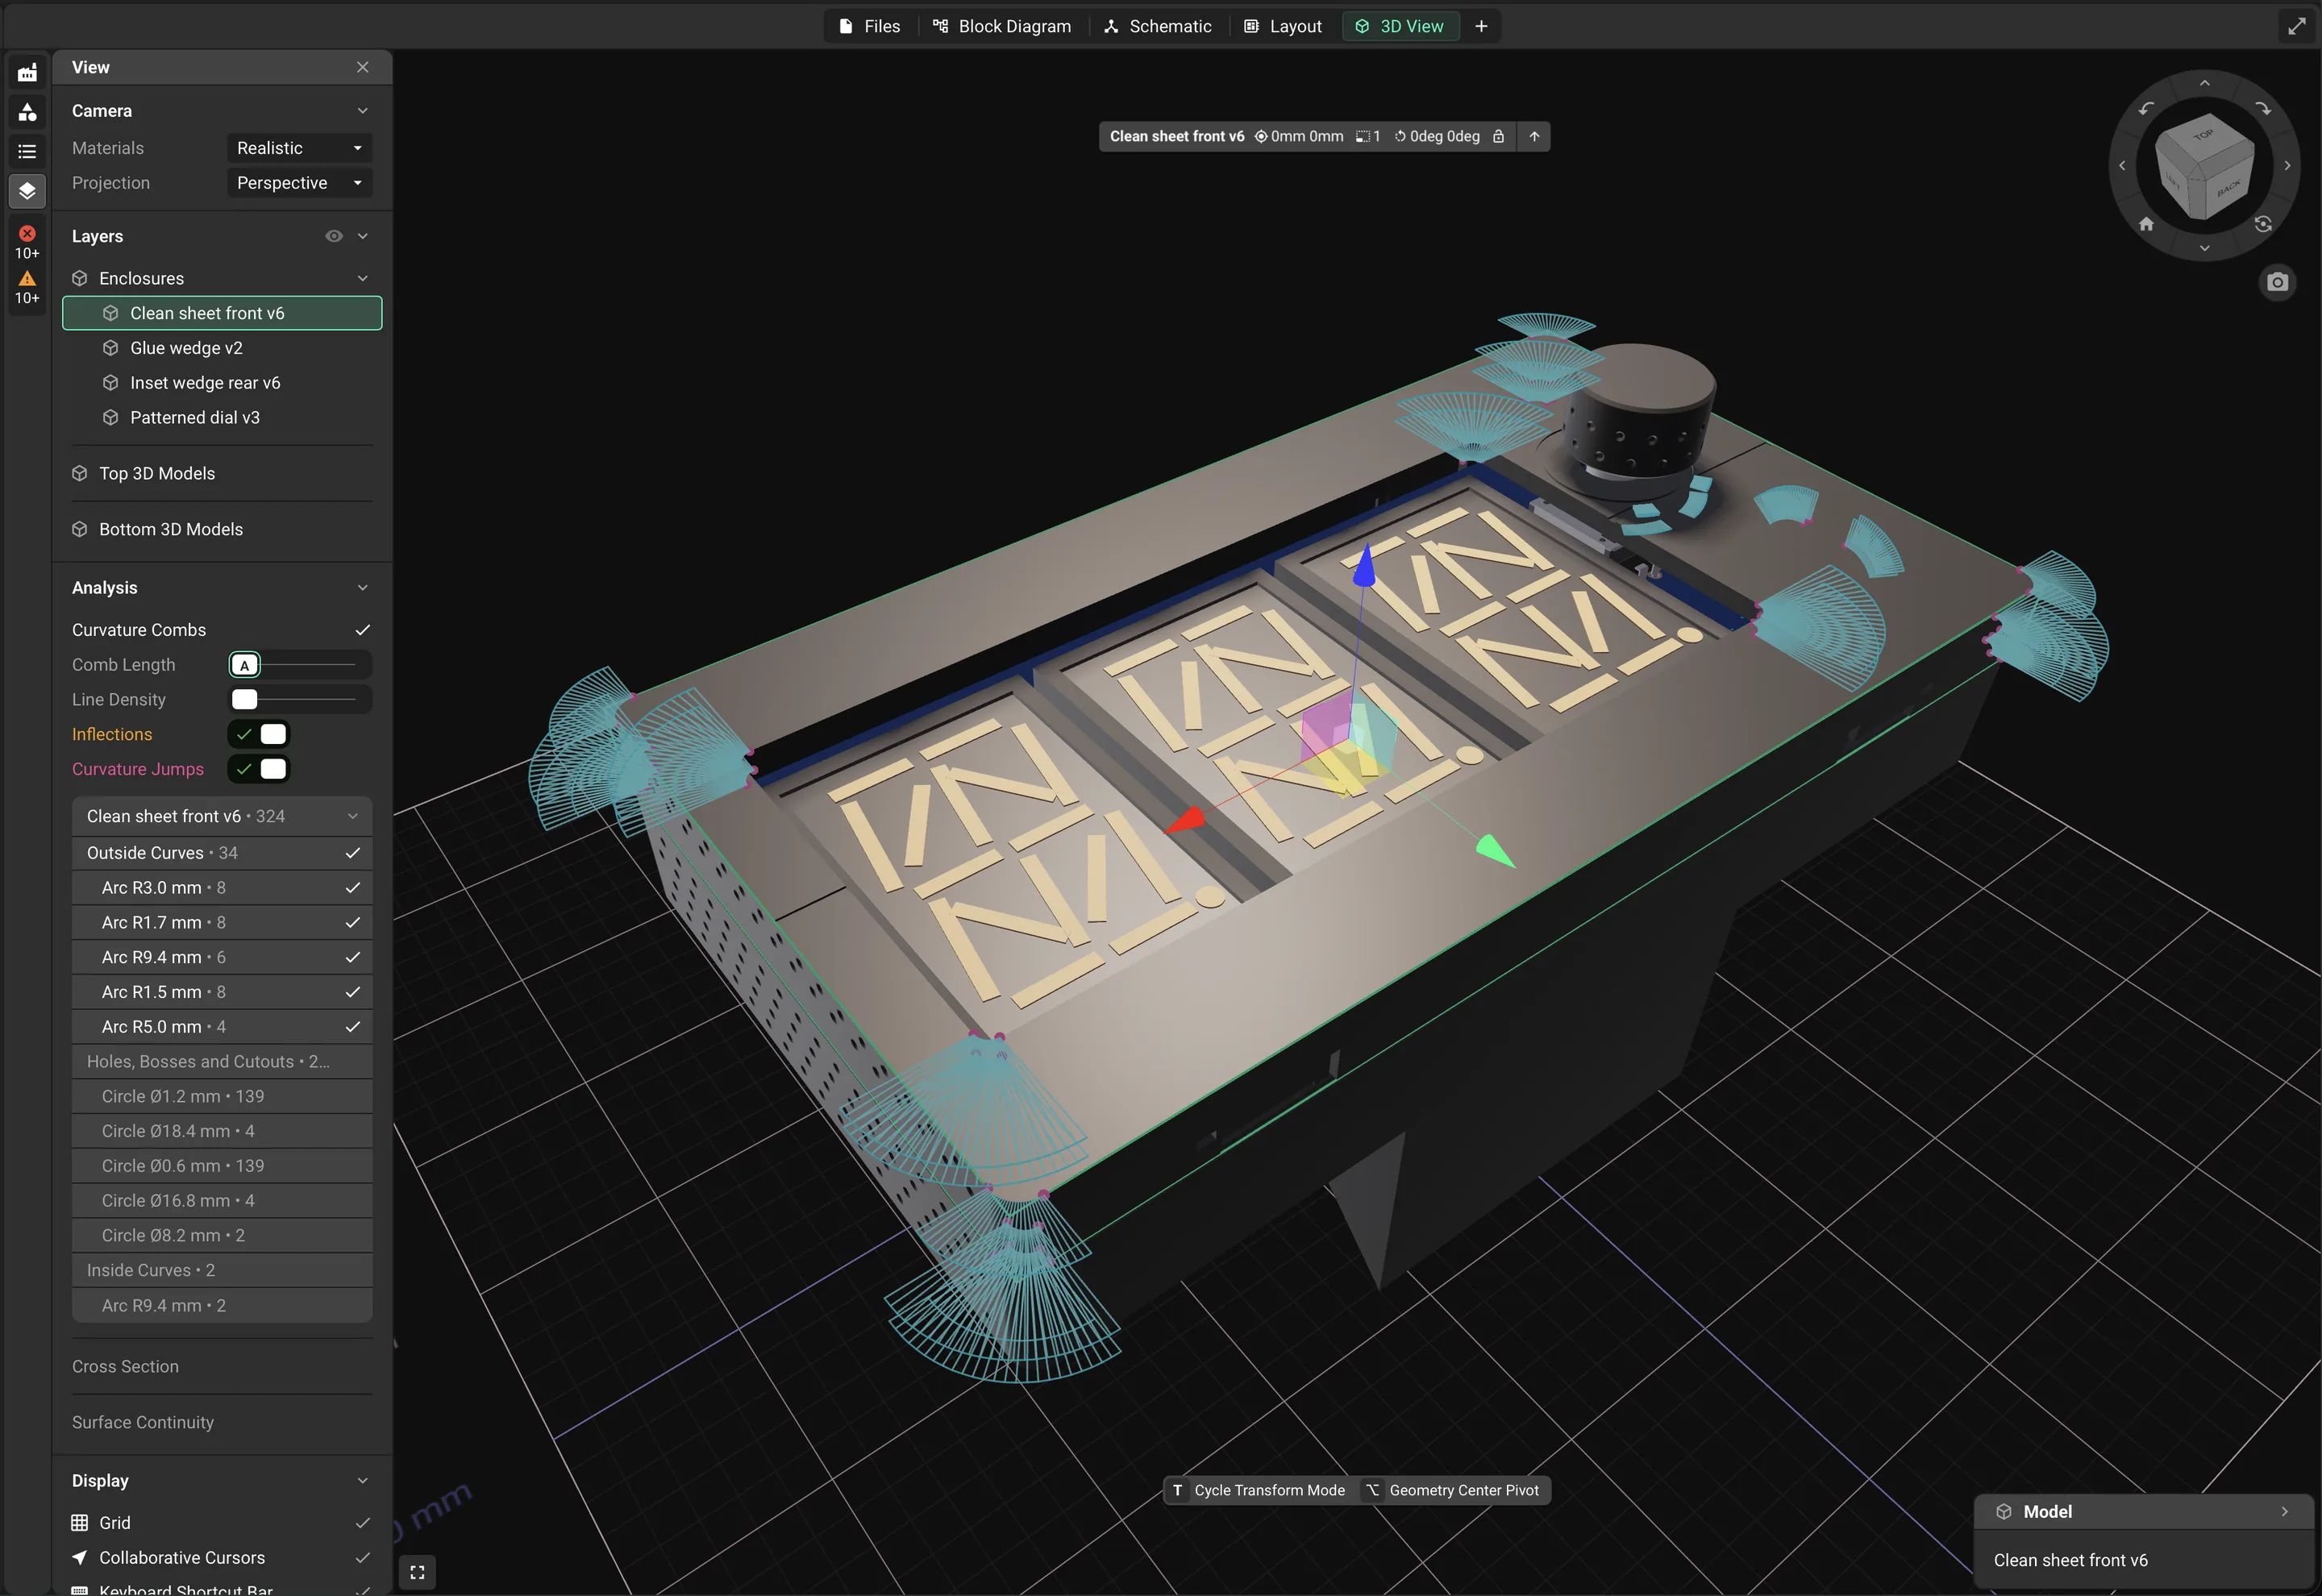Viewport: 2322px width, 1596px height.
Task: Click the fit-to-screen icon at viewport bottom
Action: pos(417,1572)
